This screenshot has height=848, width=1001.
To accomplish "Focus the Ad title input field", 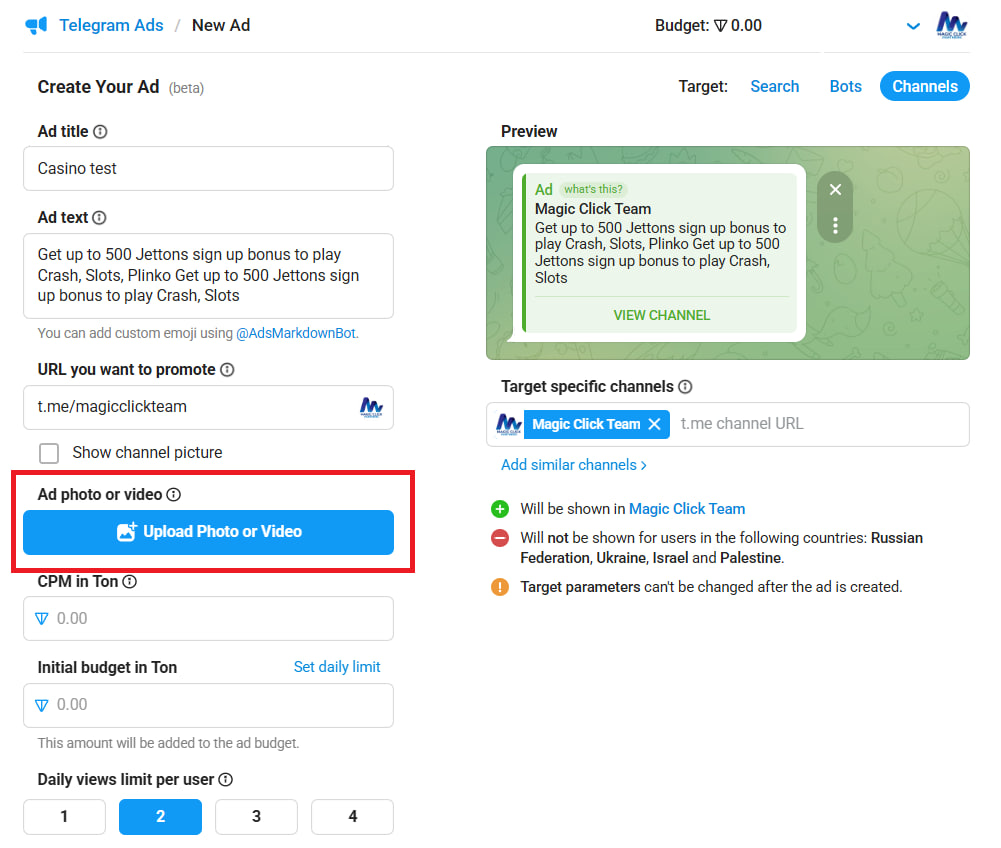I will tap(208, 169).
